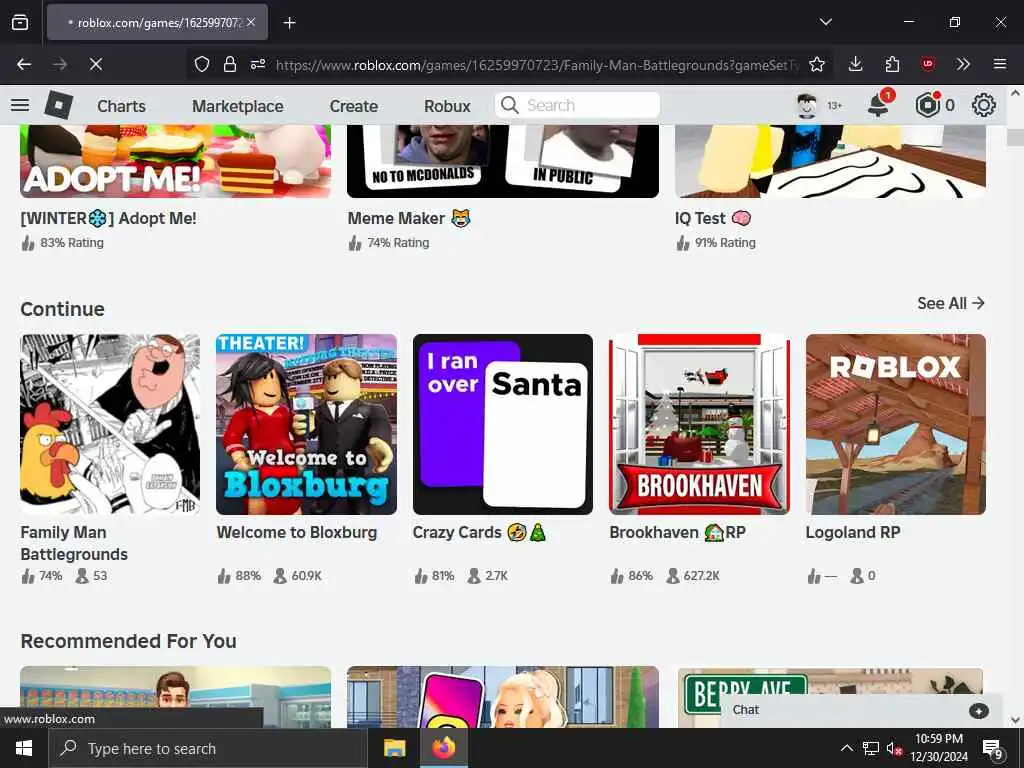This screenshot has height=768, width=1024.
Task: Click the new chat icon in Chat bar
Action: point(978,711)
